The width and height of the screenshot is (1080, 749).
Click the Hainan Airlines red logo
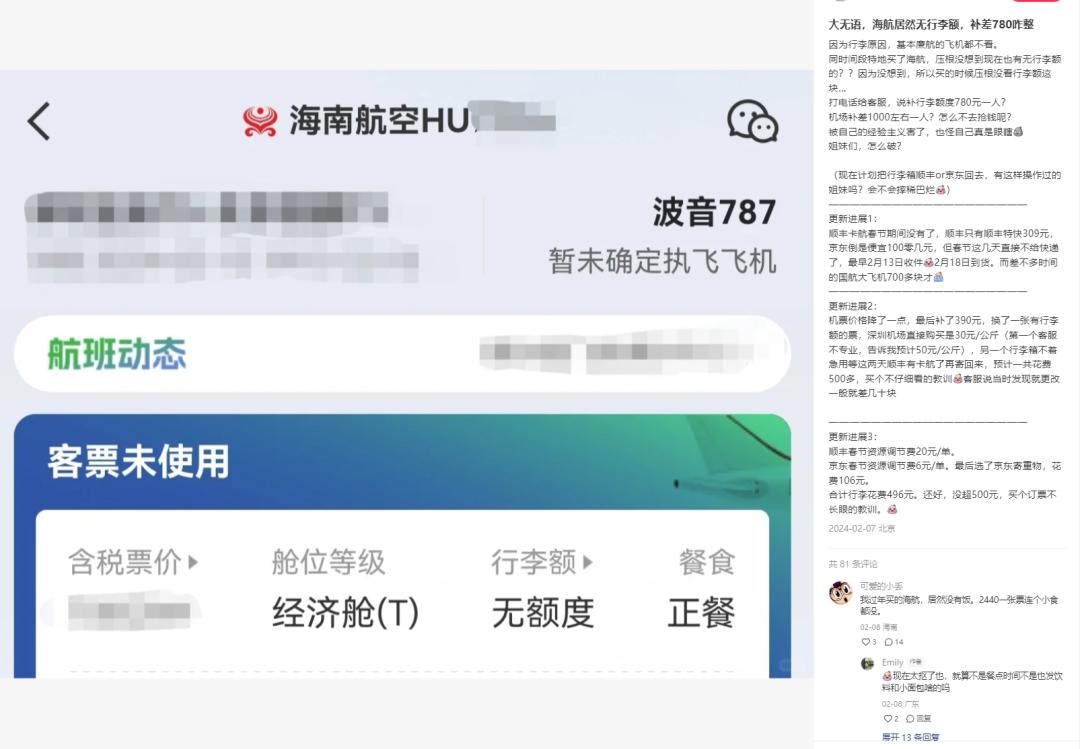(260, 121)
